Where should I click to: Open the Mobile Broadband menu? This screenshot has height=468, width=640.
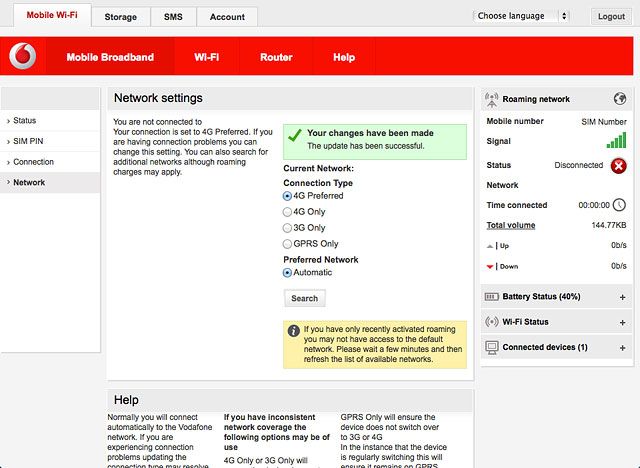pyautogui.click(x=110, y=57)
